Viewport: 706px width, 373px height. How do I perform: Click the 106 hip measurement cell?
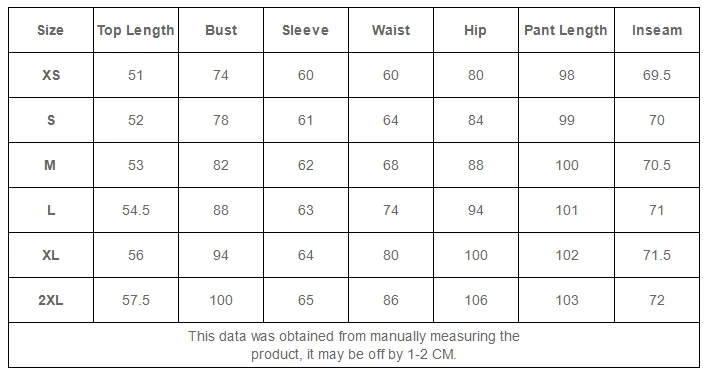pos(475,300)
